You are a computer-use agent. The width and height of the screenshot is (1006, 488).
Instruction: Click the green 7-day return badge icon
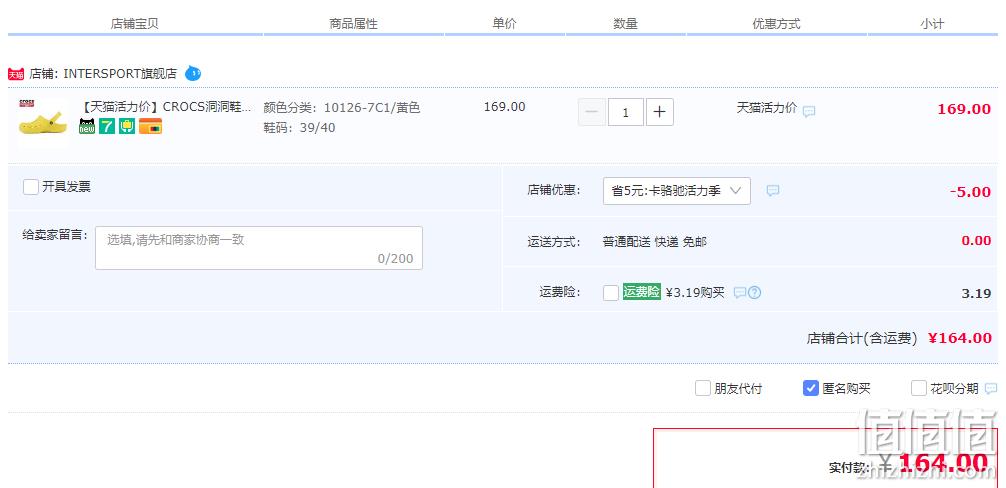pyautogui.click(x=107, y=126)
